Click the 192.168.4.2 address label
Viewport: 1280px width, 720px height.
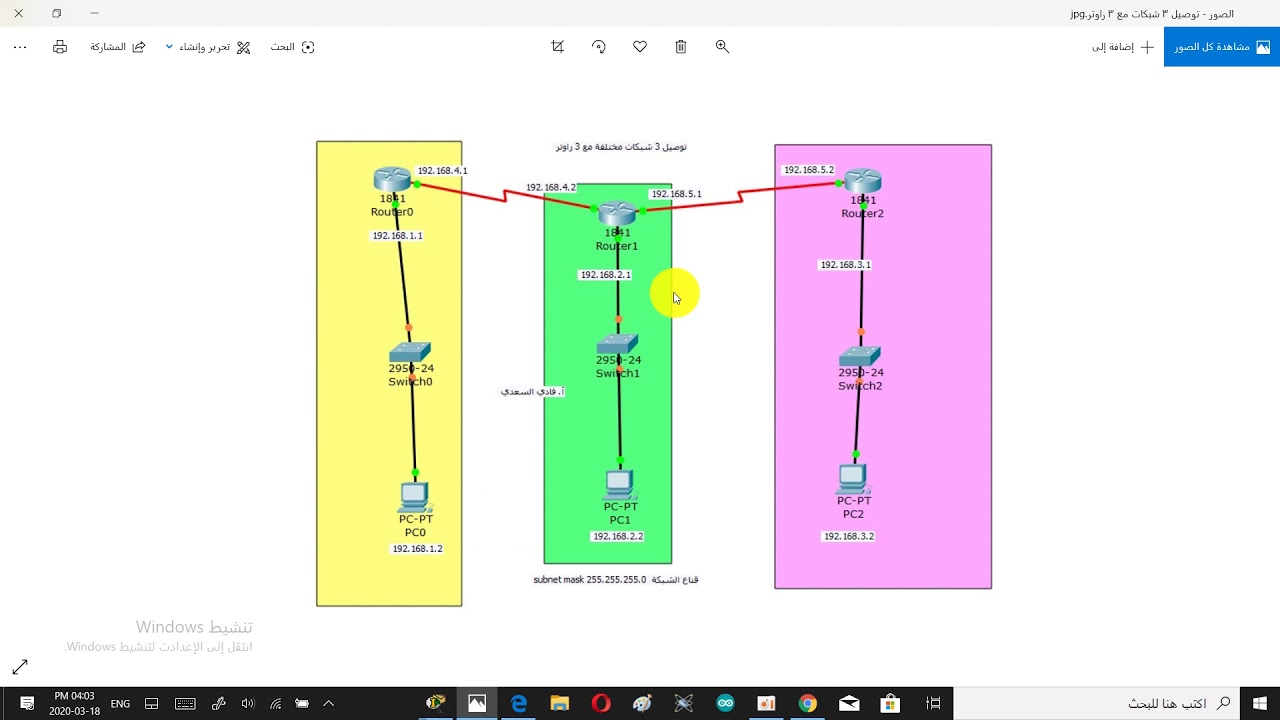pyautogui.click(x=551, y=188)
